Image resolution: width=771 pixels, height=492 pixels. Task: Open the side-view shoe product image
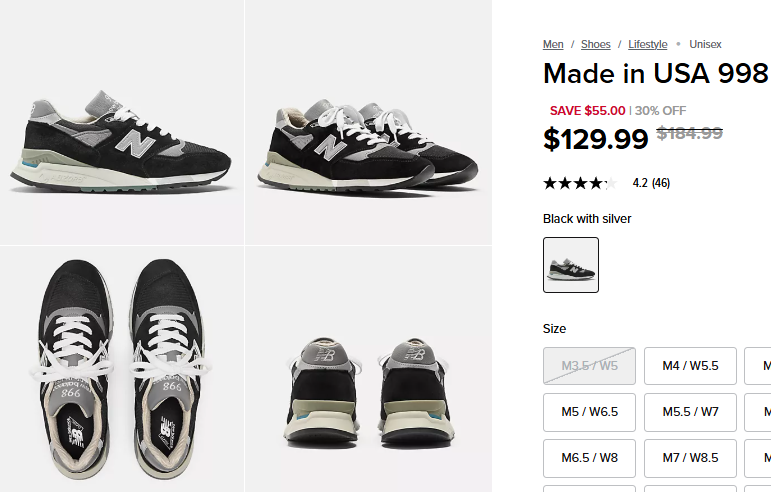pos(122,122)
